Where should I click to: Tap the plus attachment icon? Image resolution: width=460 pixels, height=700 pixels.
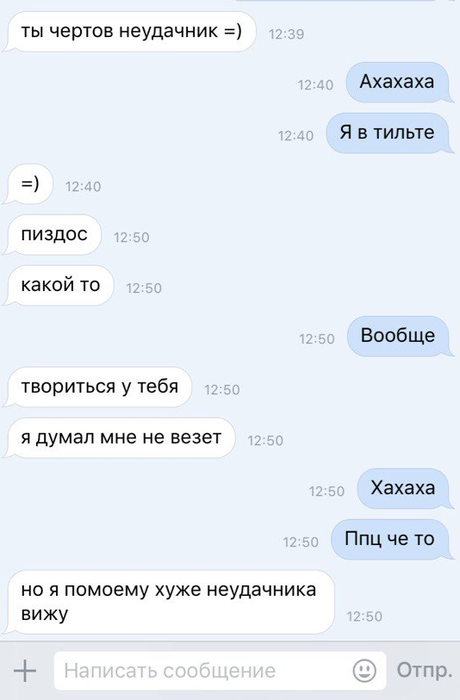[x=25, y=671]
